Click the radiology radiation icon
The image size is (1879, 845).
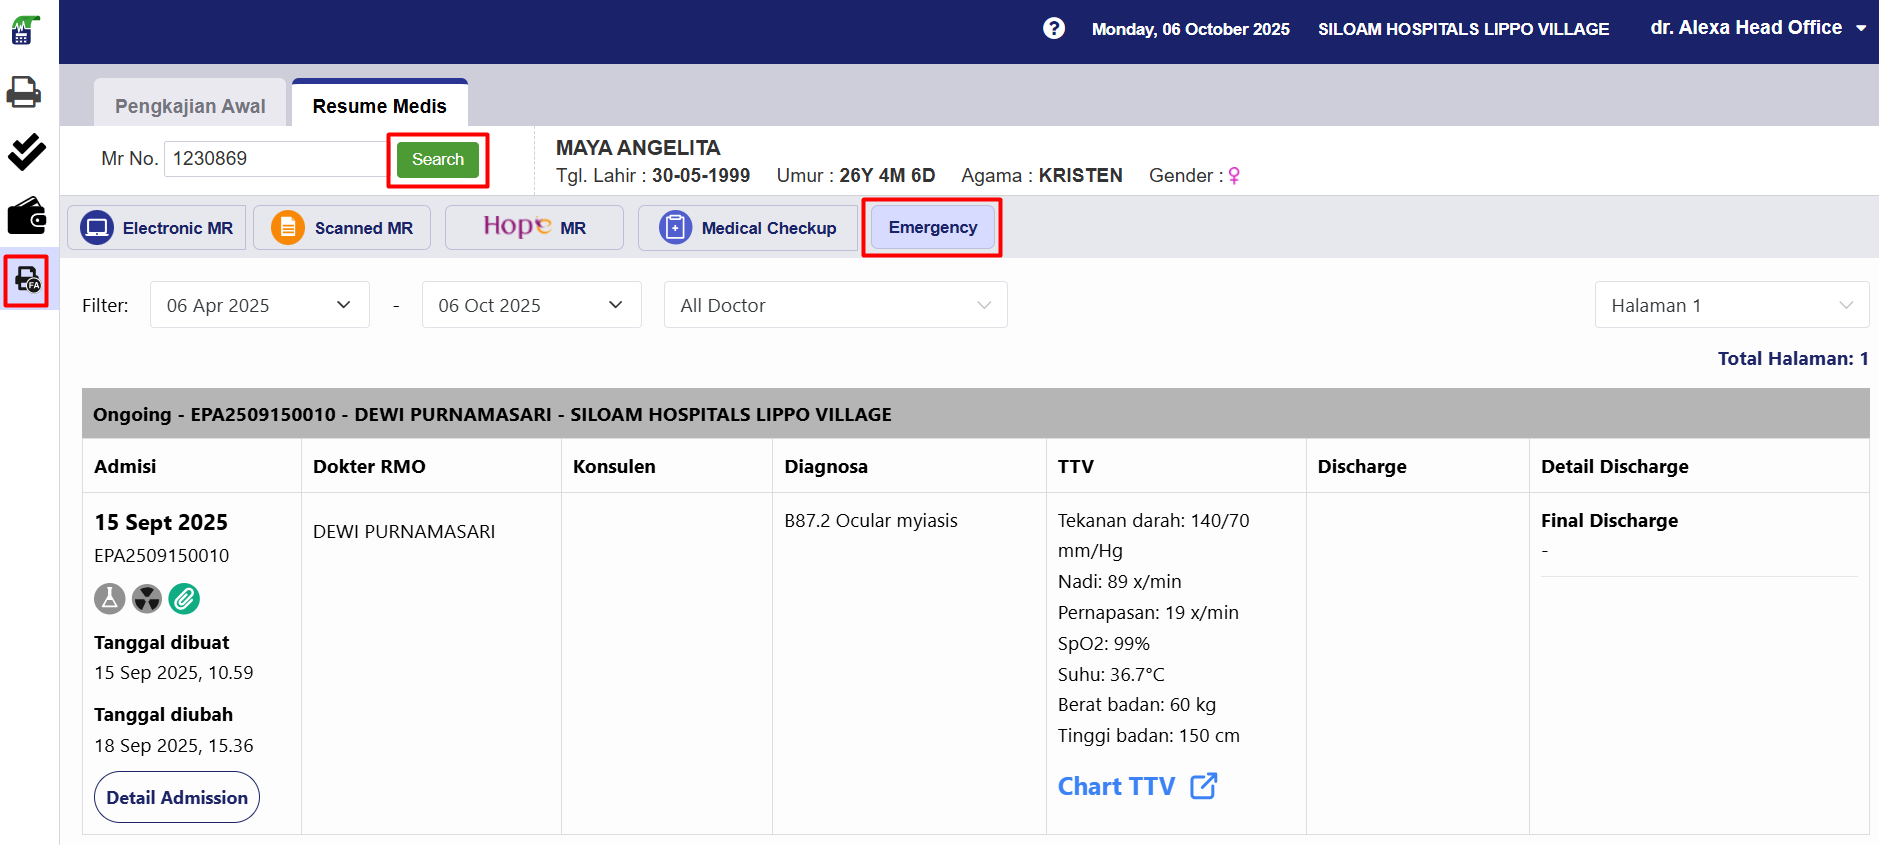coord(147,599)
